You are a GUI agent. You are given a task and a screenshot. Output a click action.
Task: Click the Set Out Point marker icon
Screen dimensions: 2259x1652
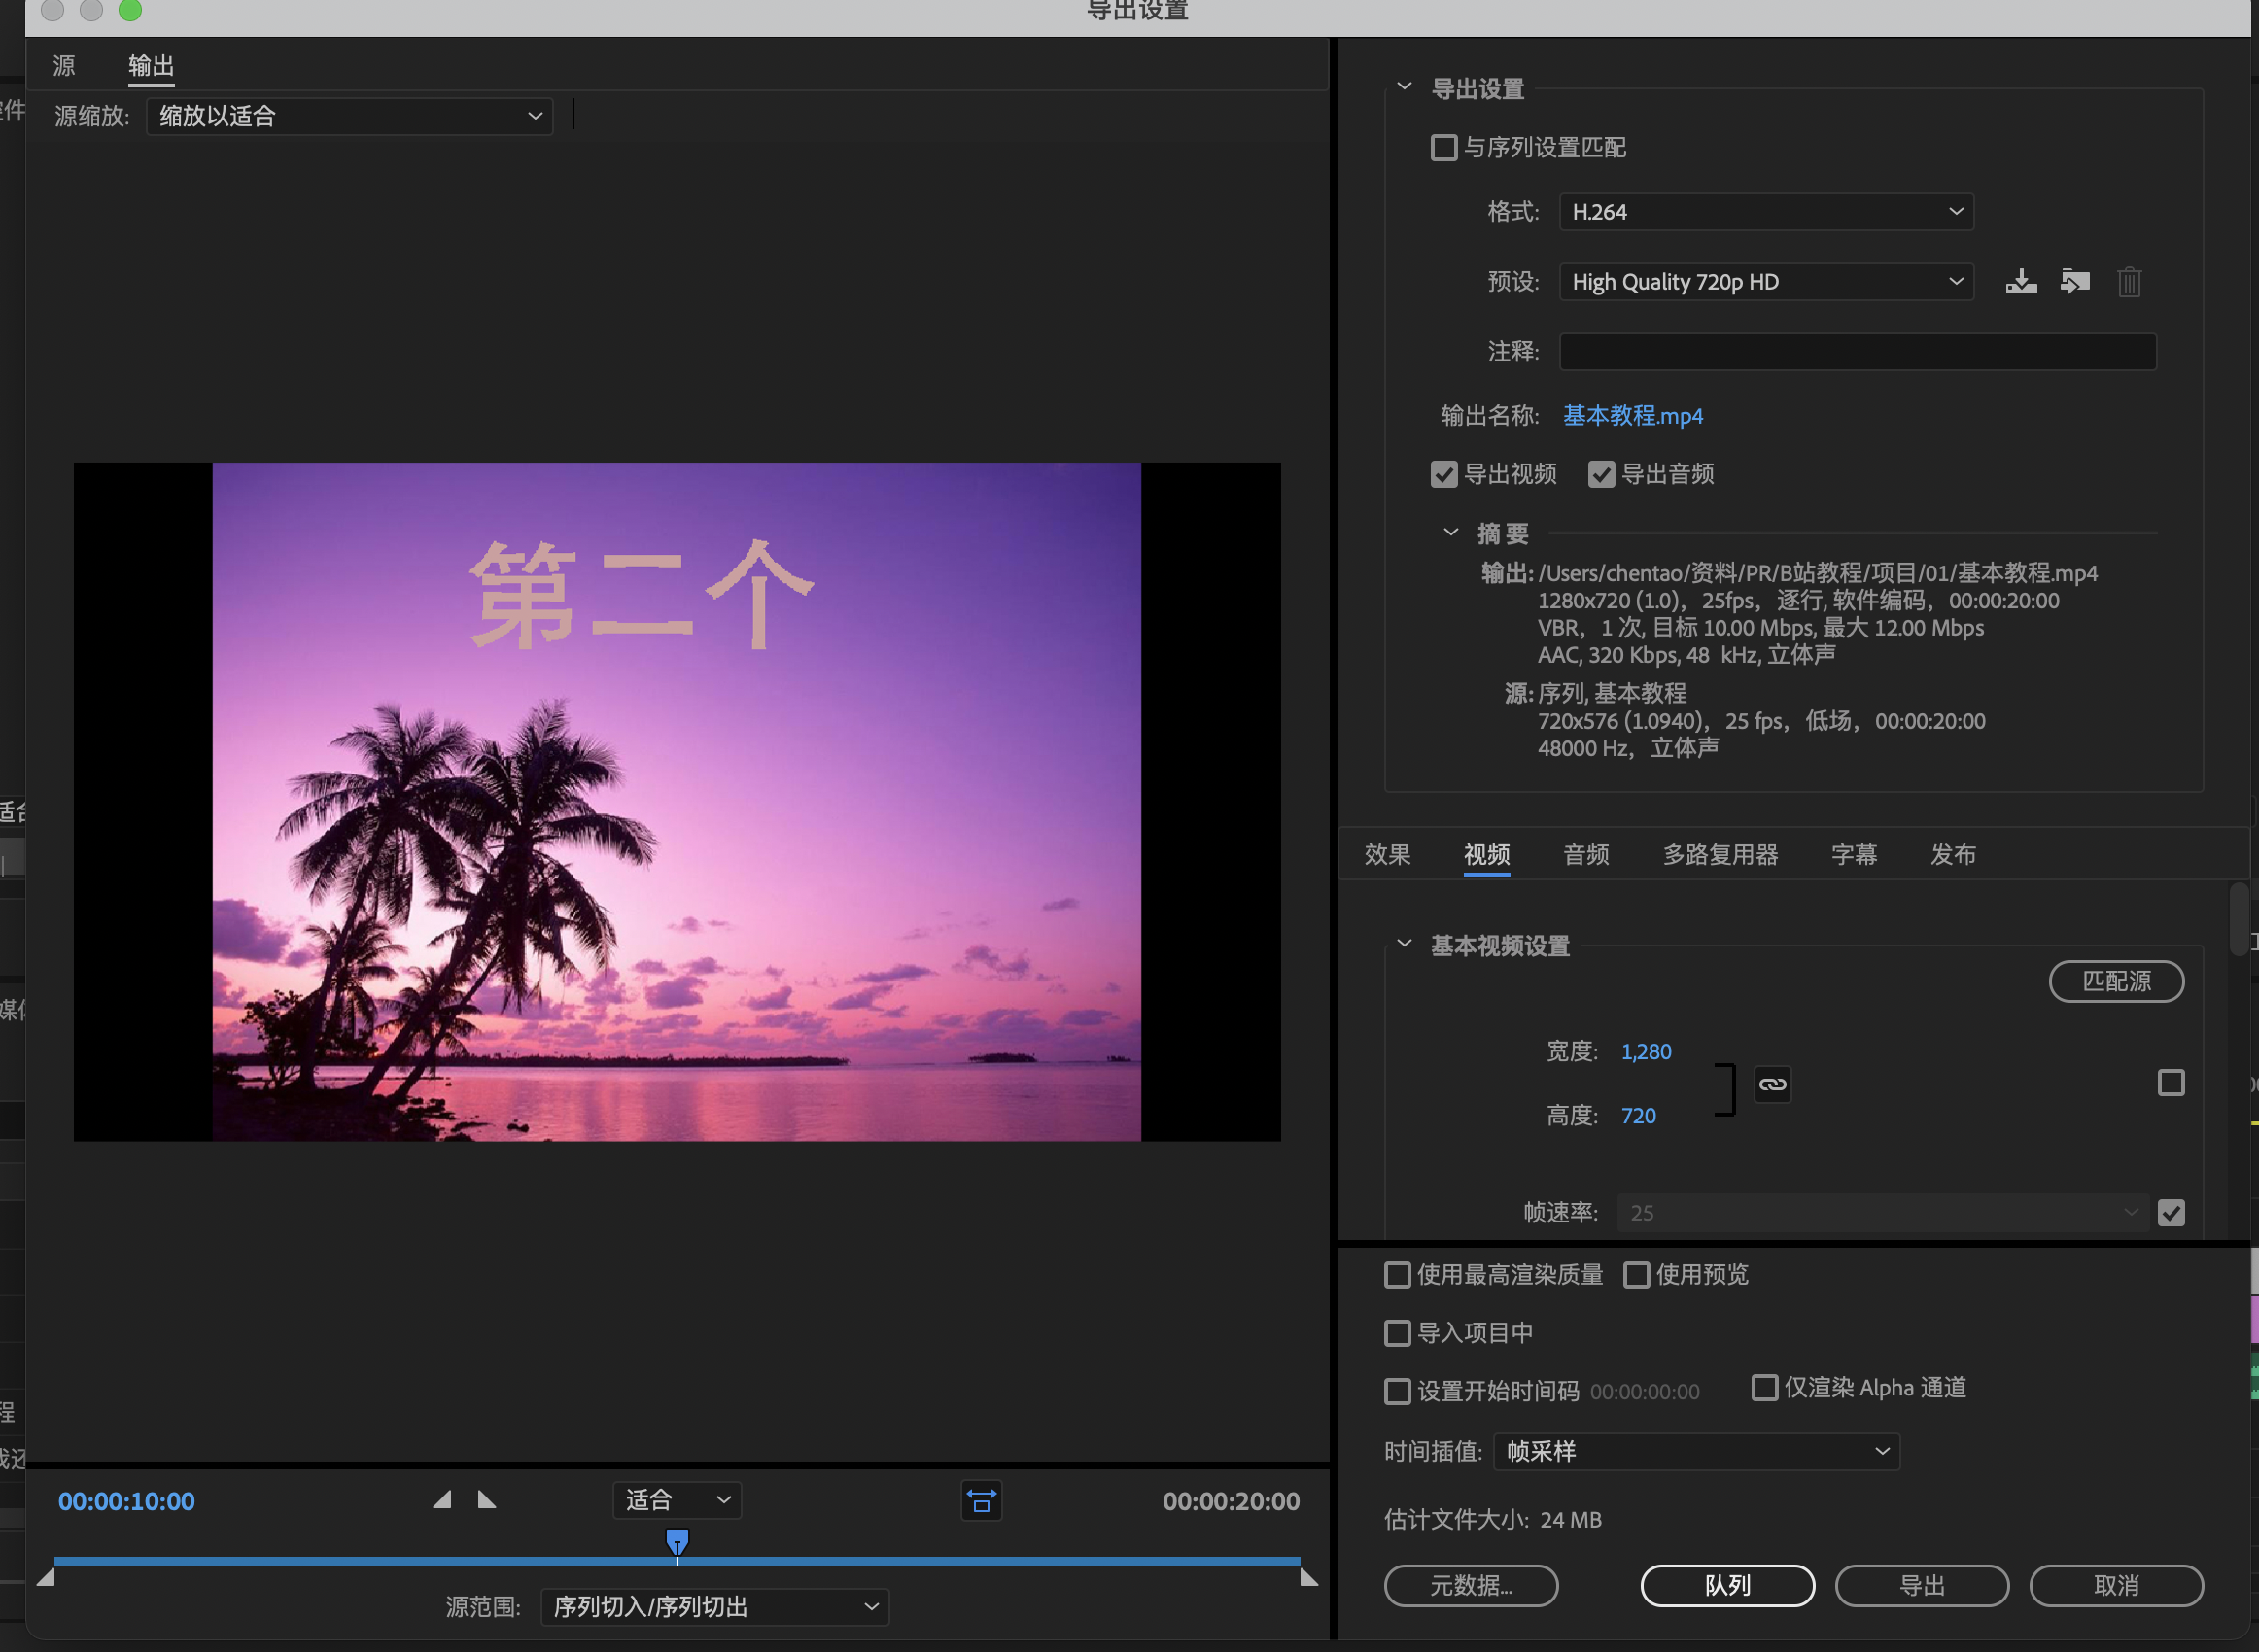tap(487, 1499)
